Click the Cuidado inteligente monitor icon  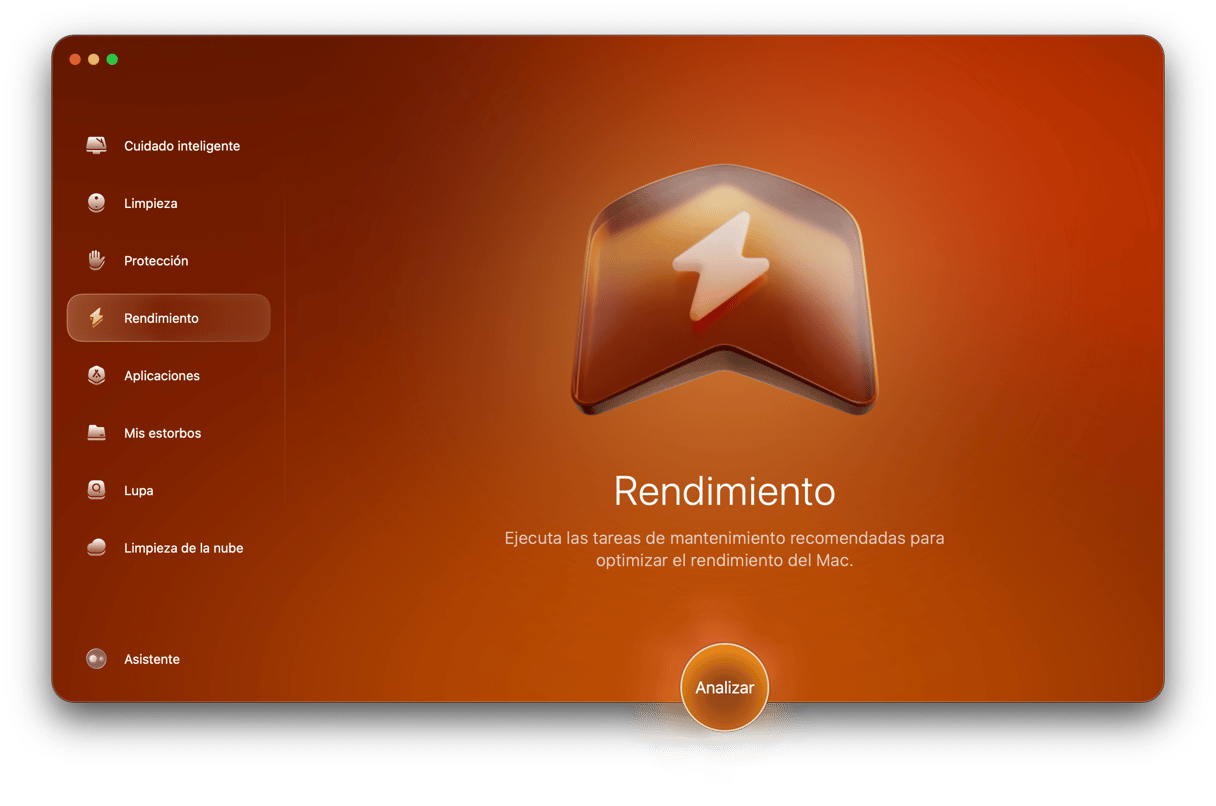coord(96,146)
